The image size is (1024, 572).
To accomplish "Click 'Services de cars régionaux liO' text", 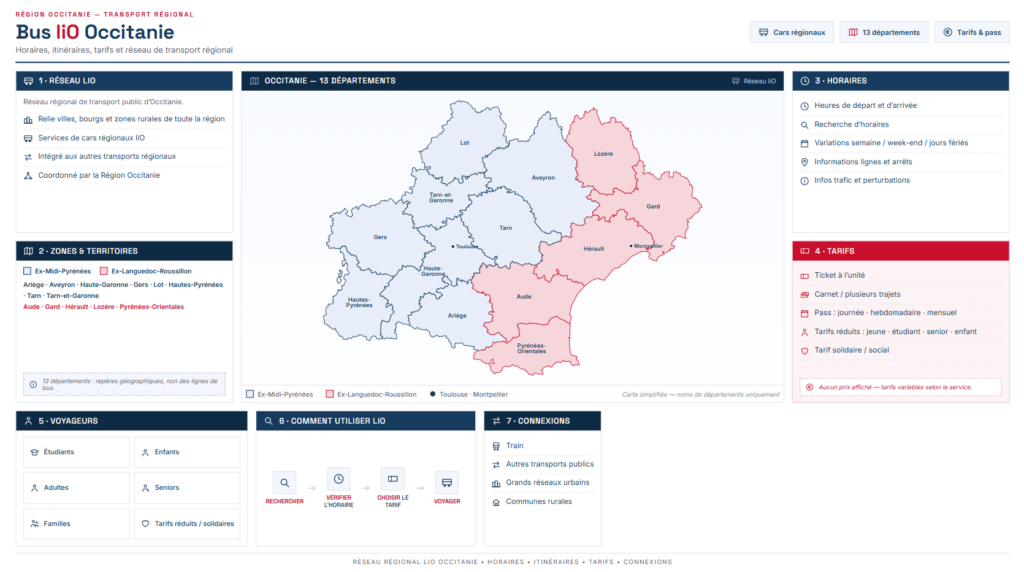I will (x=91, y=138).
